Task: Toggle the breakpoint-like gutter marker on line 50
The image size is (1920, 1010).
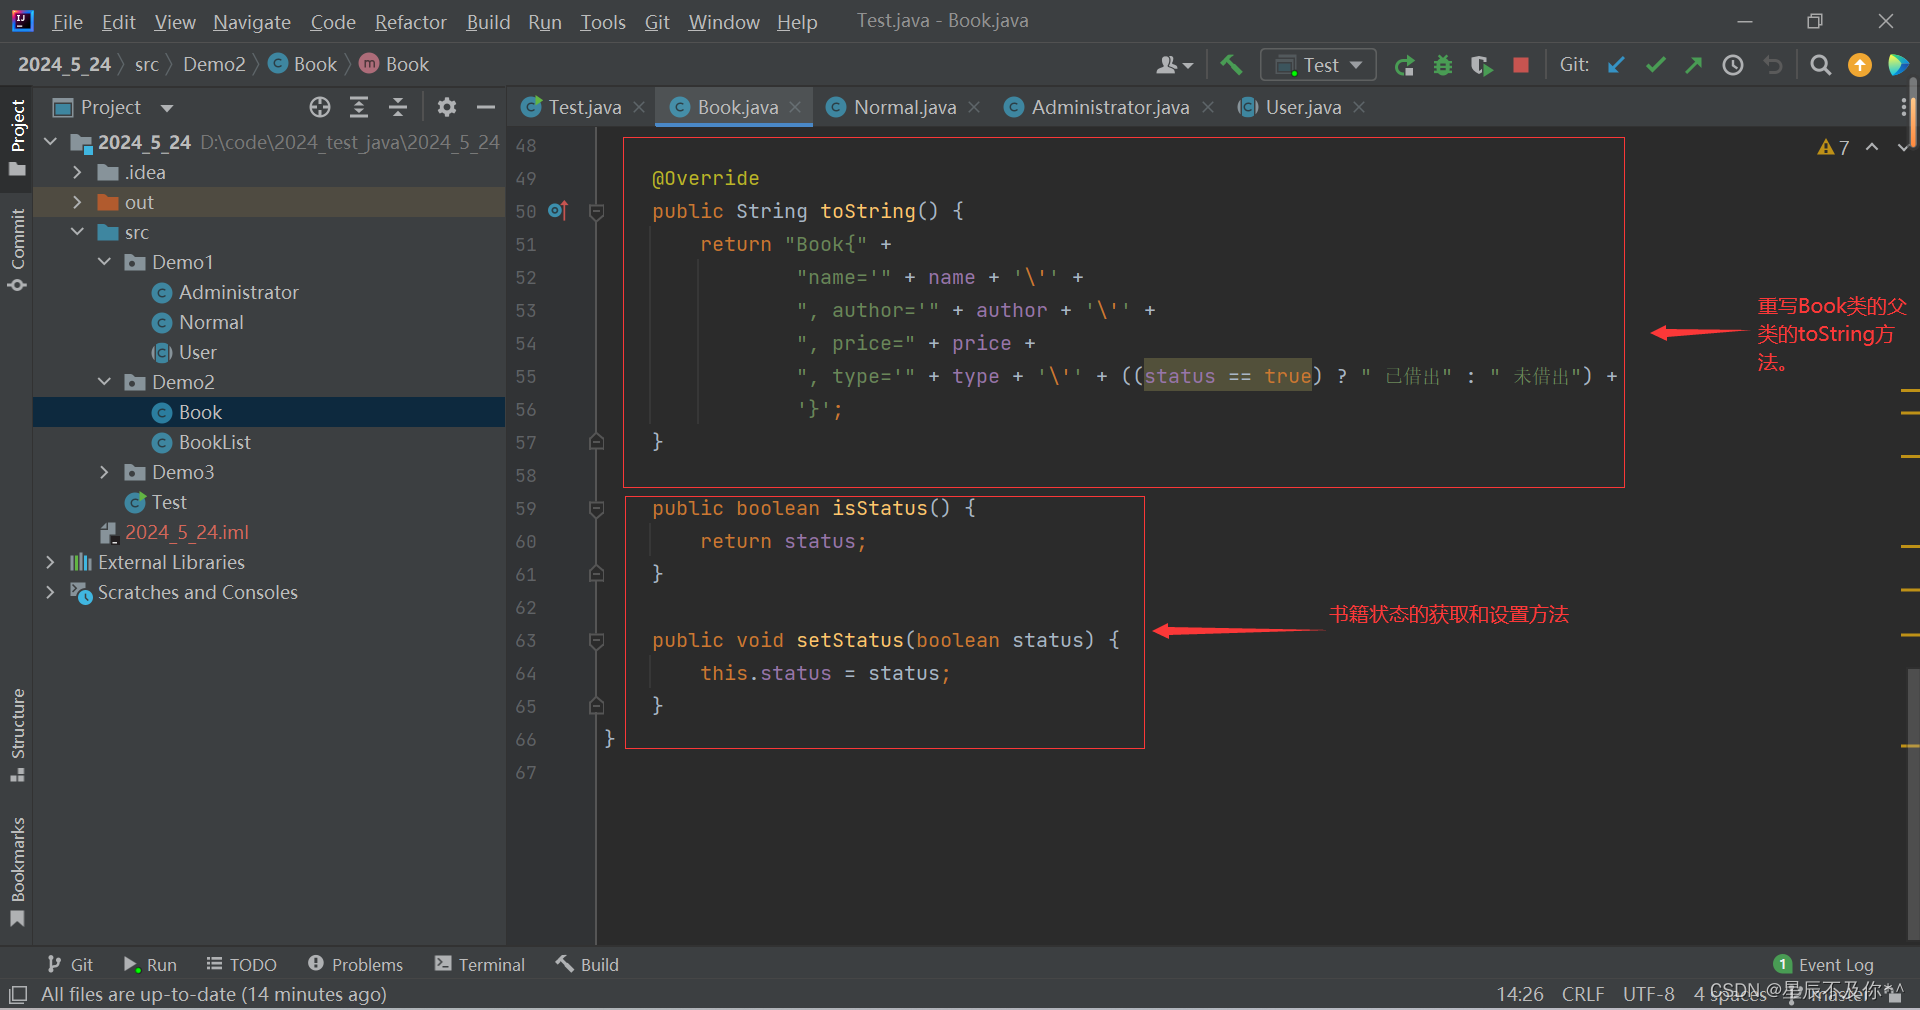Action: (556, 210)
